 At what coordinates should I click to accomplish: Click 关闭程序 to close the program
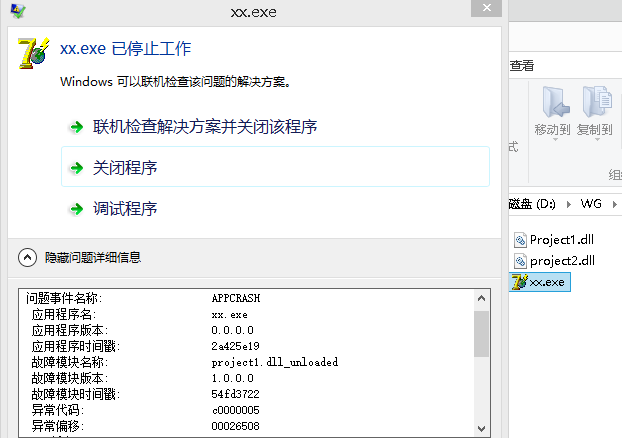pyautogui.click(x=275, y=167)
